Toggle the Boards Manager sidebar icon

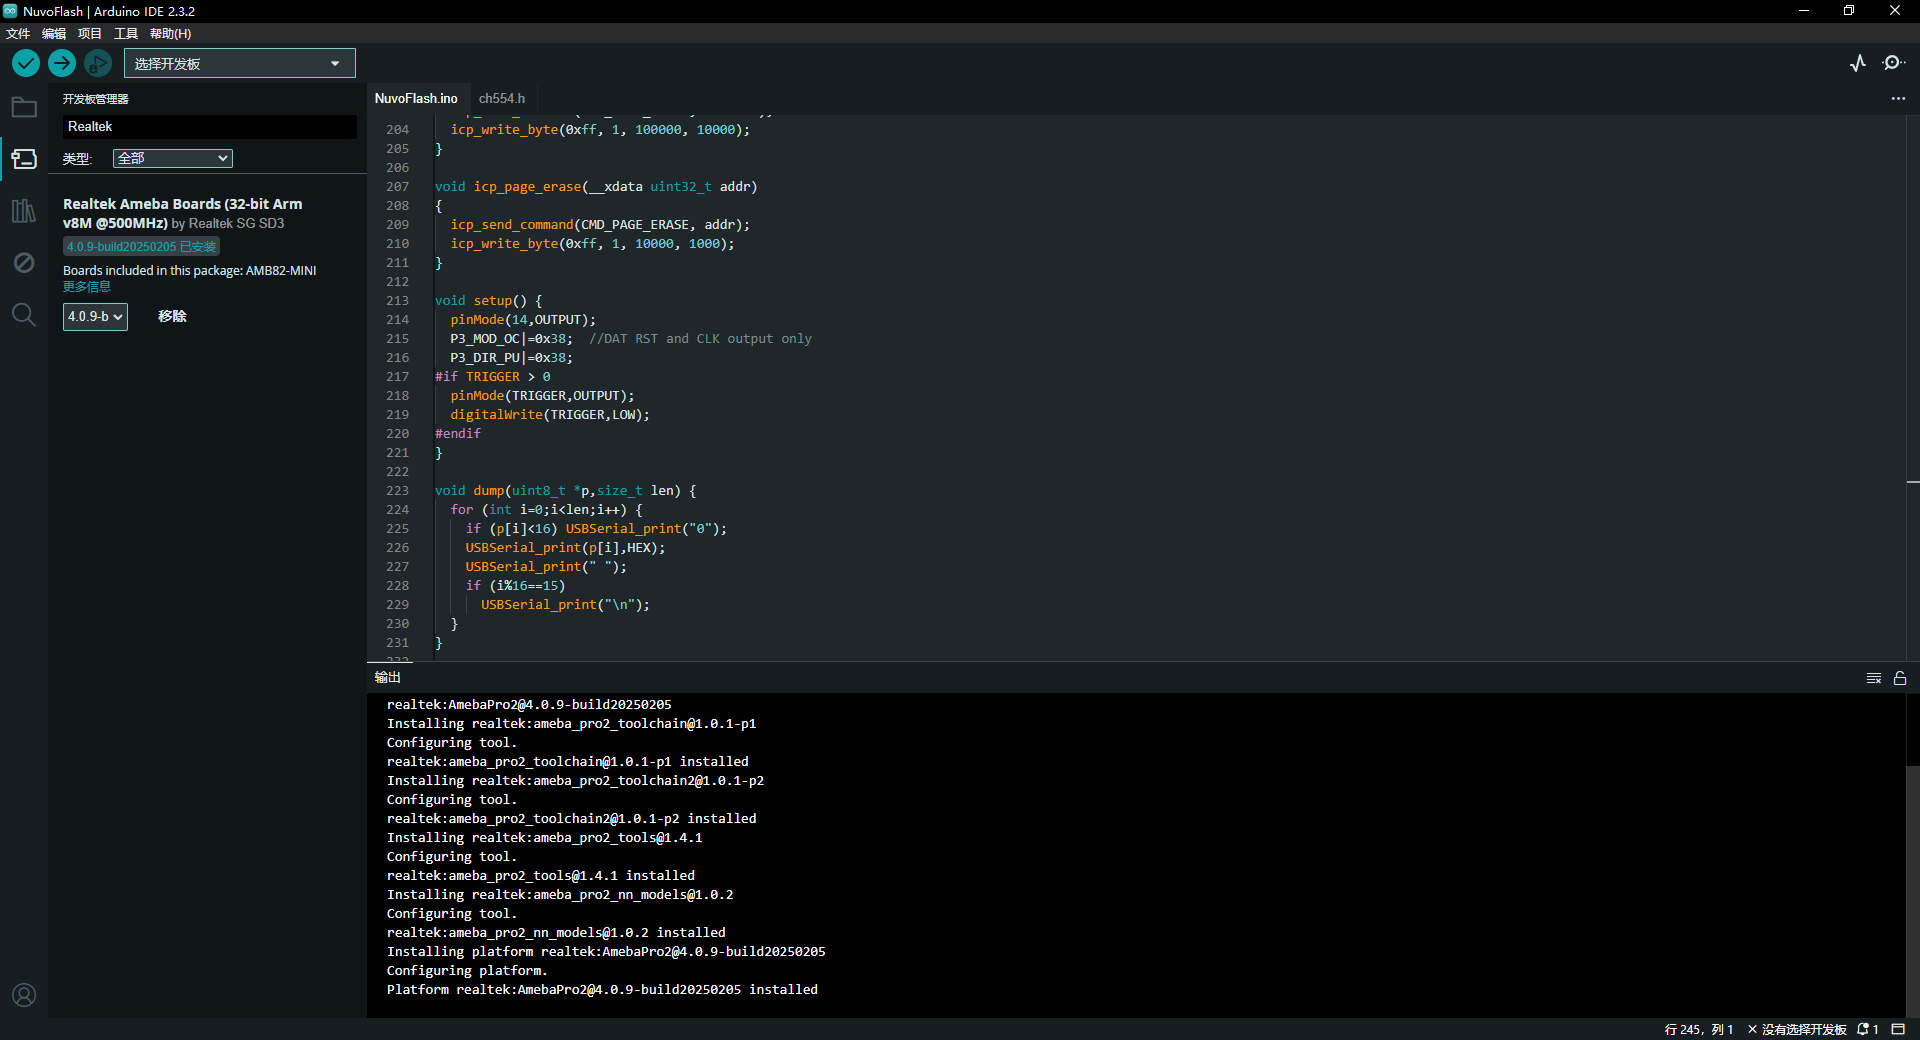click(x=24, y=159)
